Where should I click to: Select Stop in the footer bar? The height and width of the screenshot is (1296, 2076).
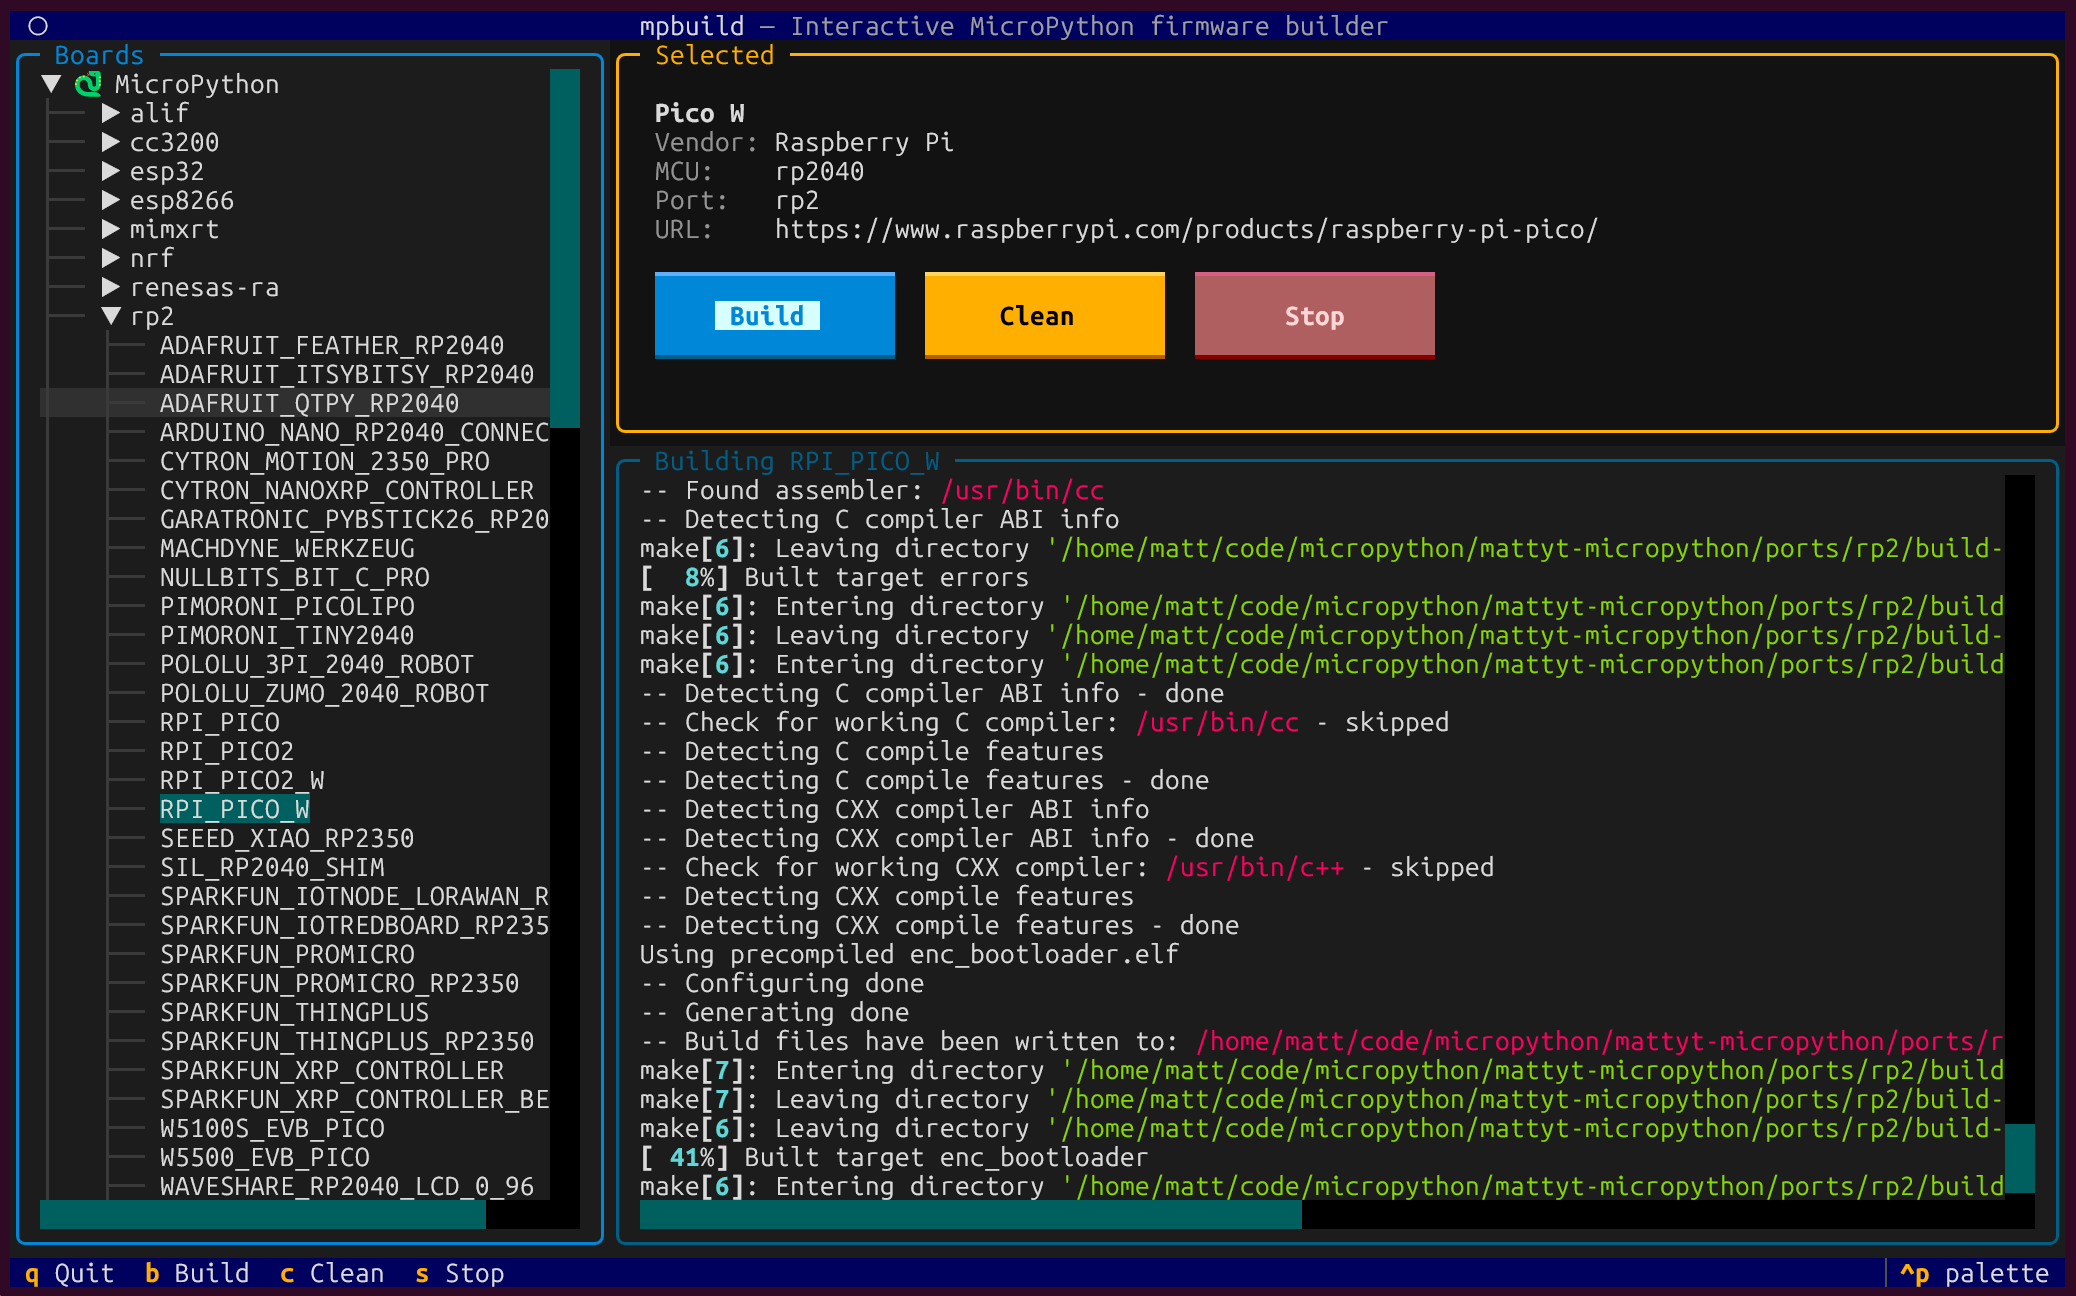[x=460, y=1273]
